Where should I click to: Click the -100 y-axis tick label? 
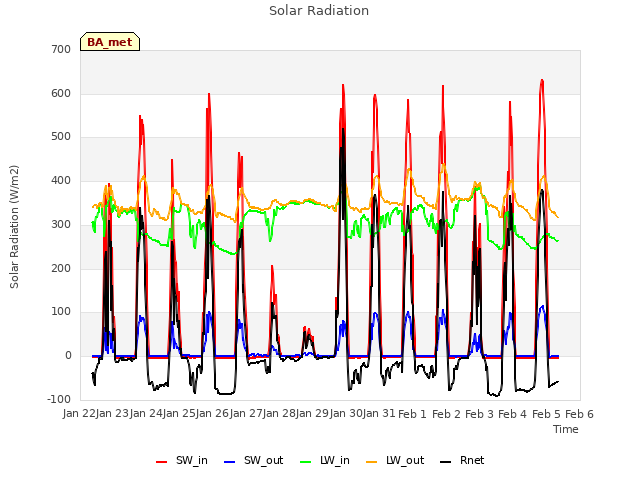(x=59, y=399)
